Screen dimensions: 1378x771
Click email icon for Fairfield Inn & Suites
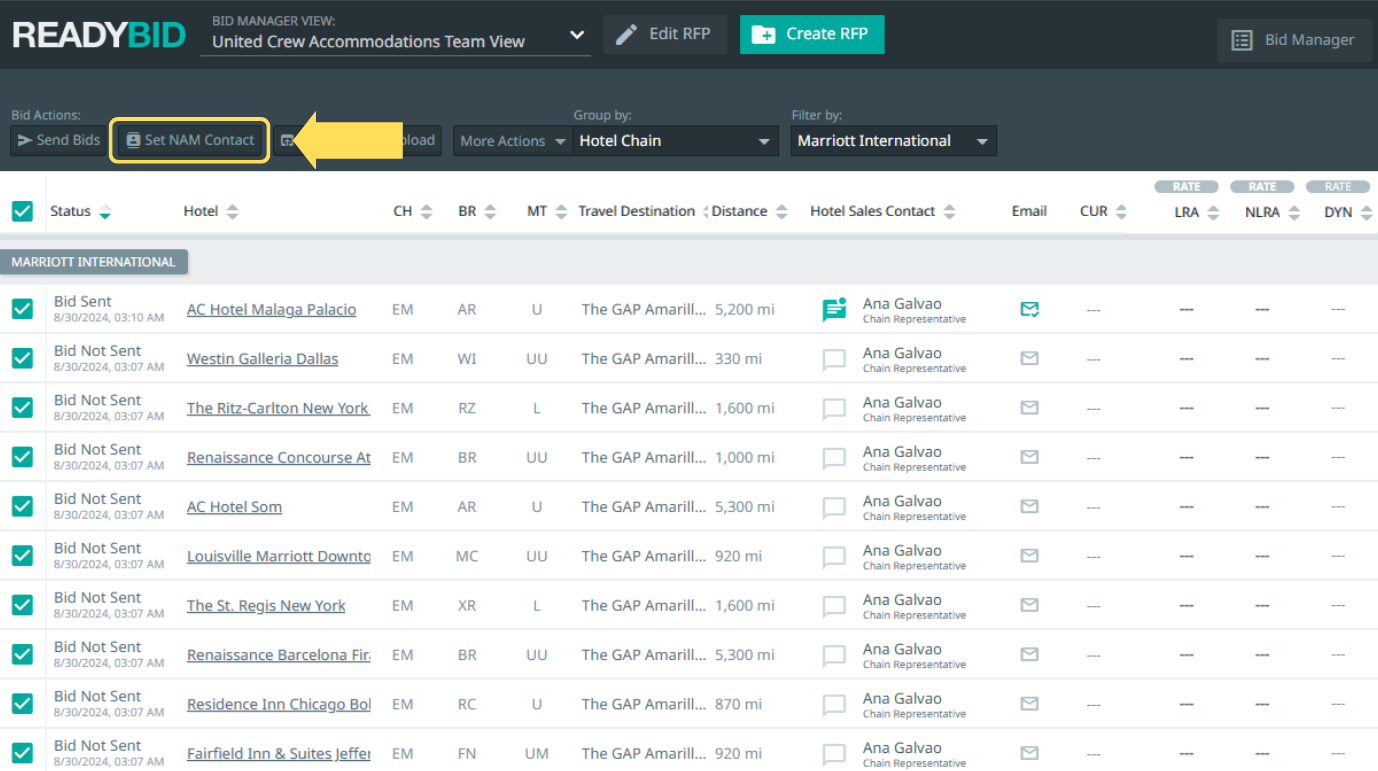[x=1029, y=753]
